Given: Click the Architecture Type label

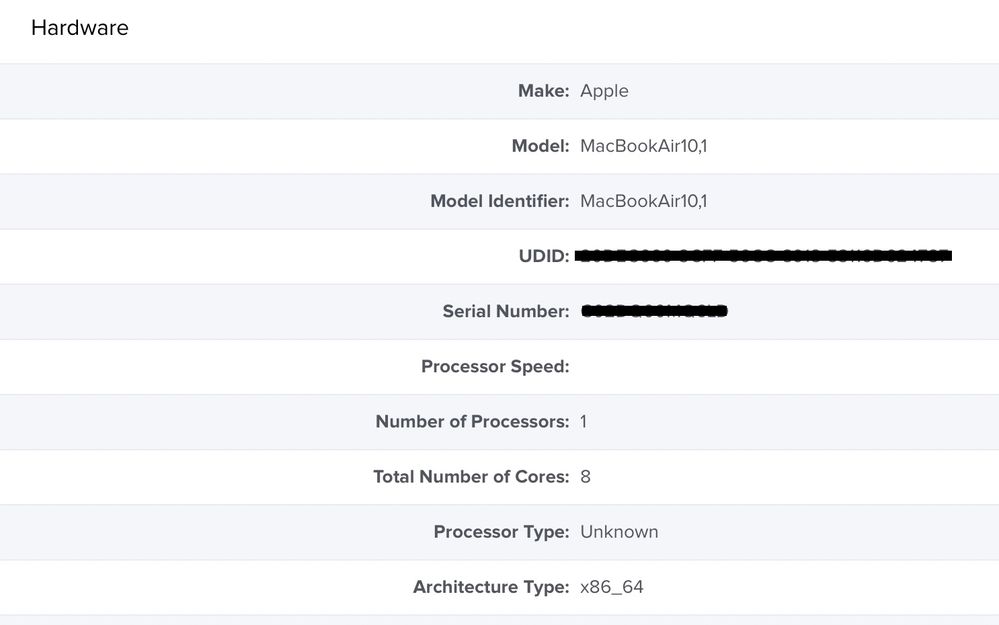Looking at the screenshot, I should click(x=491, y=587).
